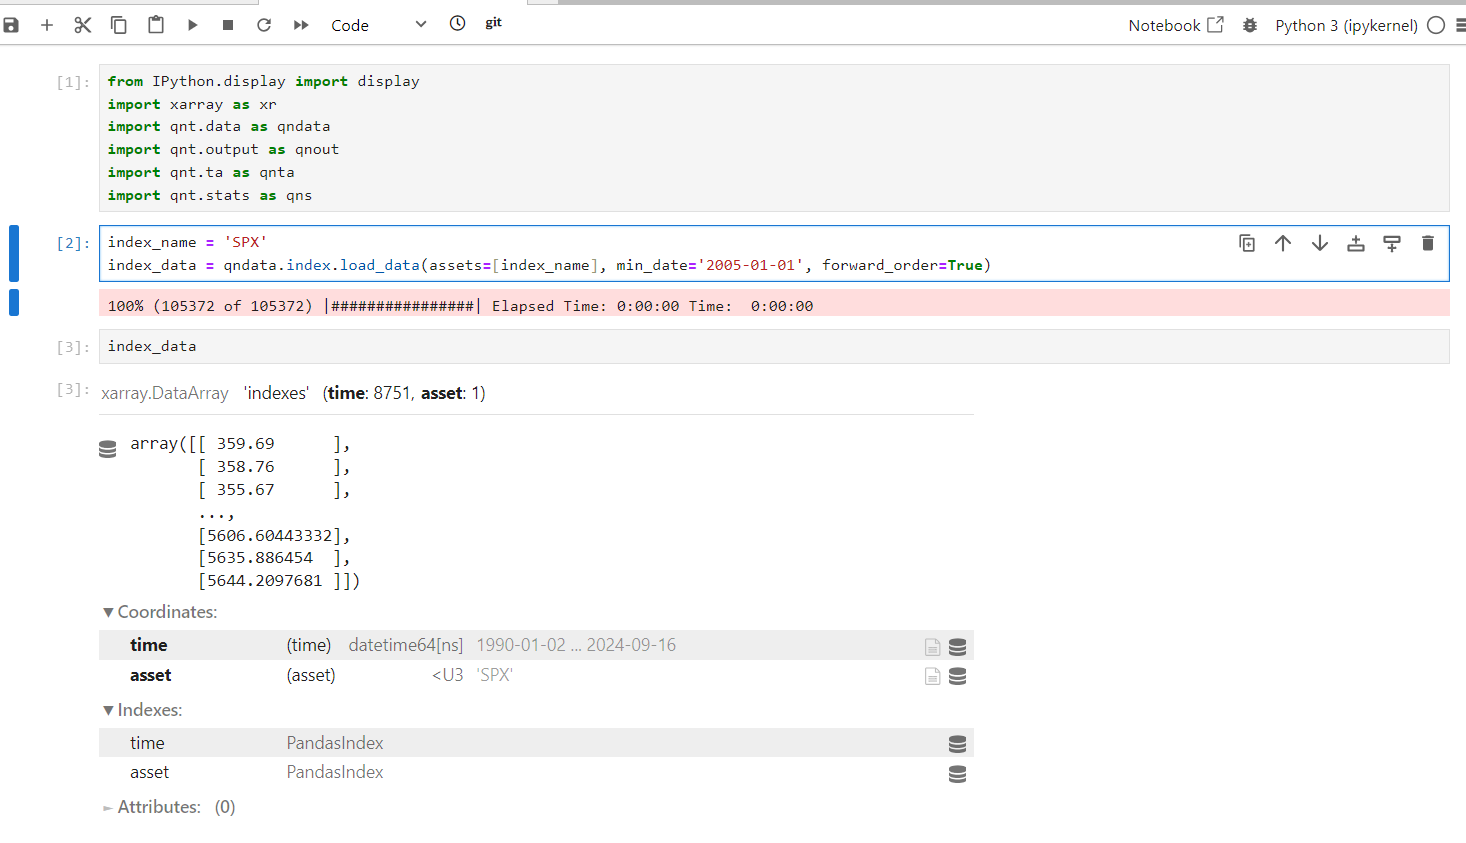Insert a cell above the active cell
This screenshot has width=1466, height=843.
1356,243
